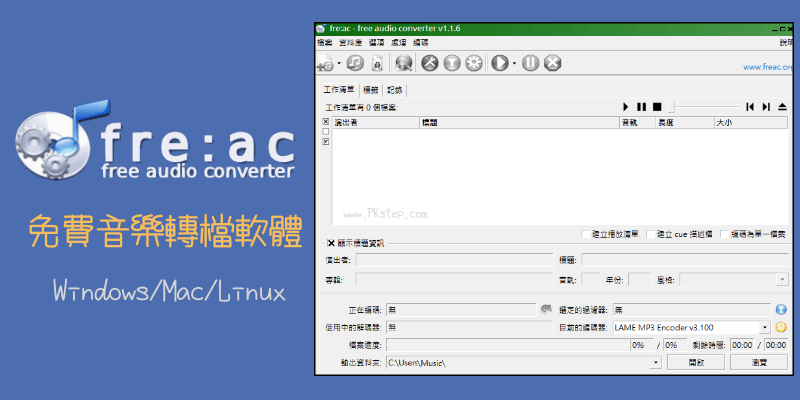Click the 演出者 artist input field
800x400 pixels.
(x=454, y=260)
